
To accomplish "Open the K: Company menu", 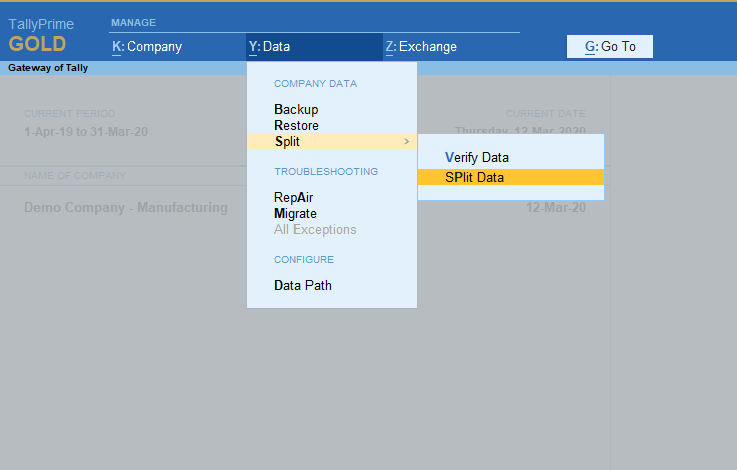I will click(147, 46).
